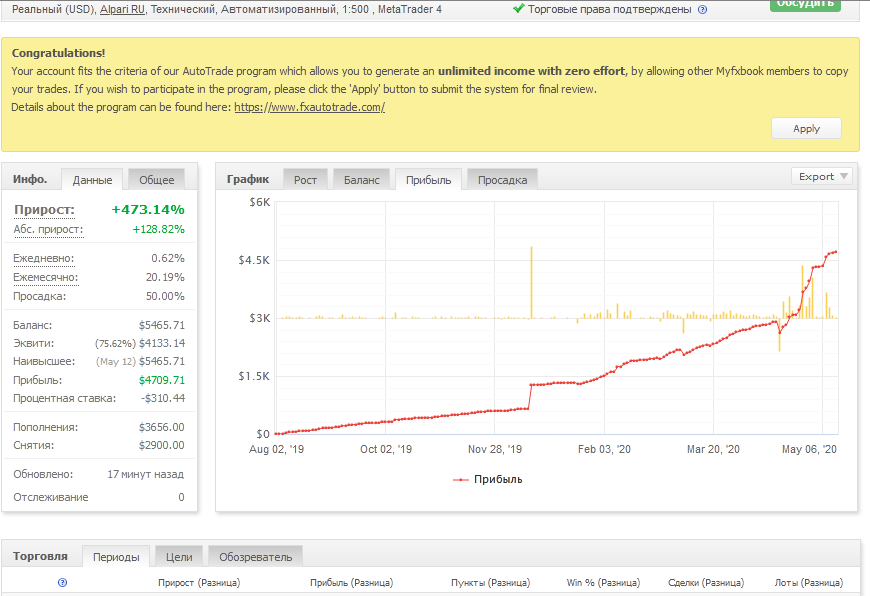The height and width of the screenshot is (596, 870).
Task: Click the +473.14% growth value
Action: pos(148,210)
